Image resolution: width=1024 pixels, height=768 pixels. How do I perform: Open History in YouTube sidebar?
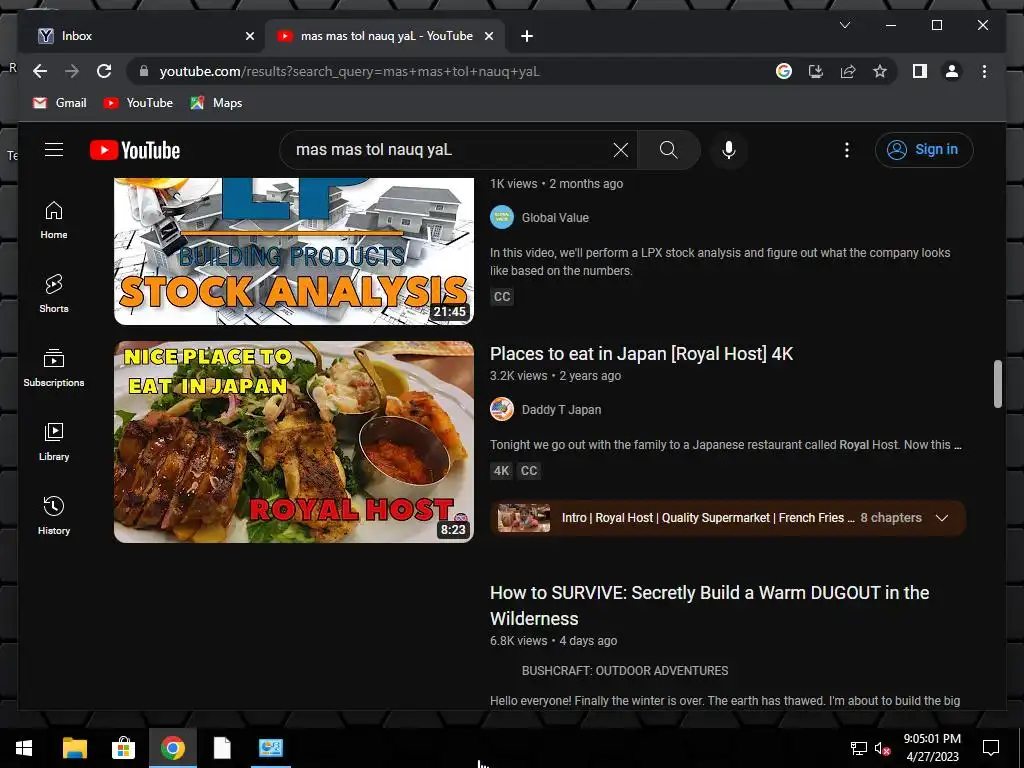(54, 516)
